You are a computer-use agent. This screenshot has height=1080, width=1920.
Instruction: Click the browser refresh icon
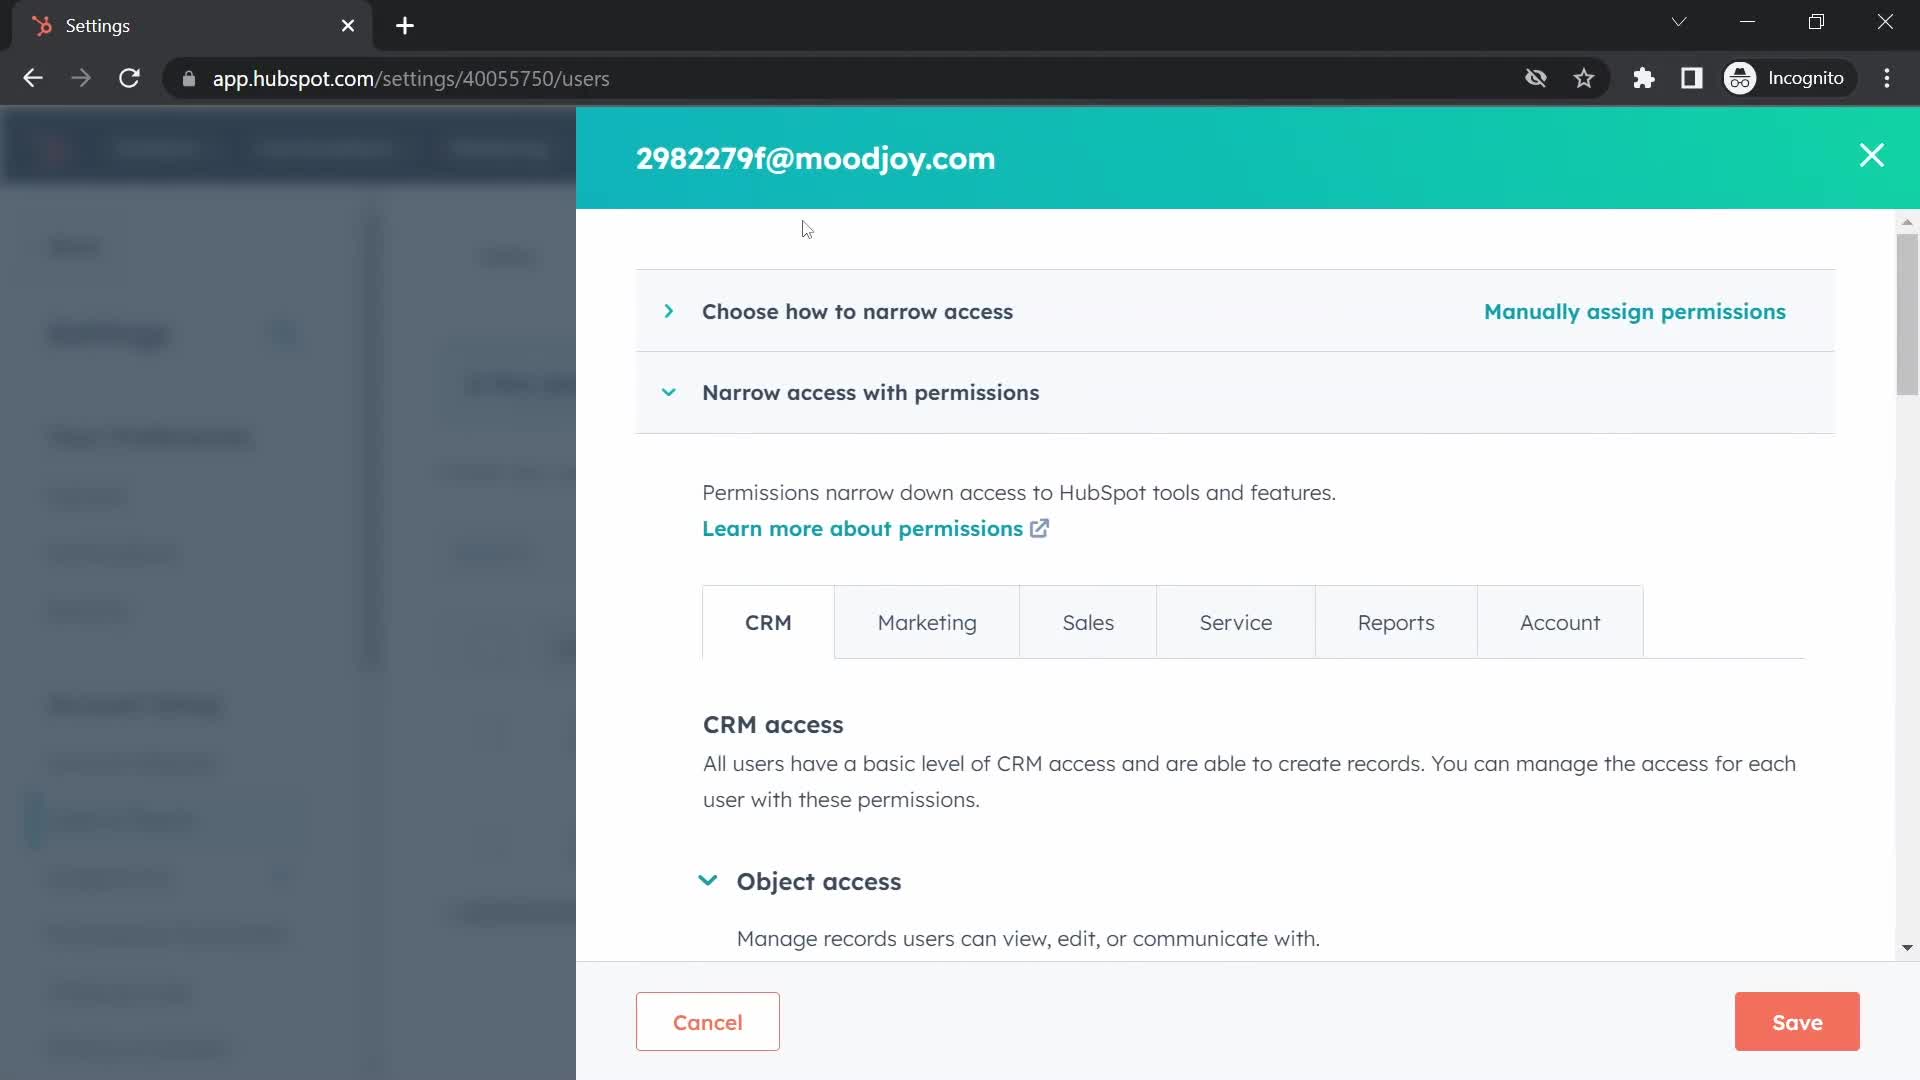click(x=129, y=78)
